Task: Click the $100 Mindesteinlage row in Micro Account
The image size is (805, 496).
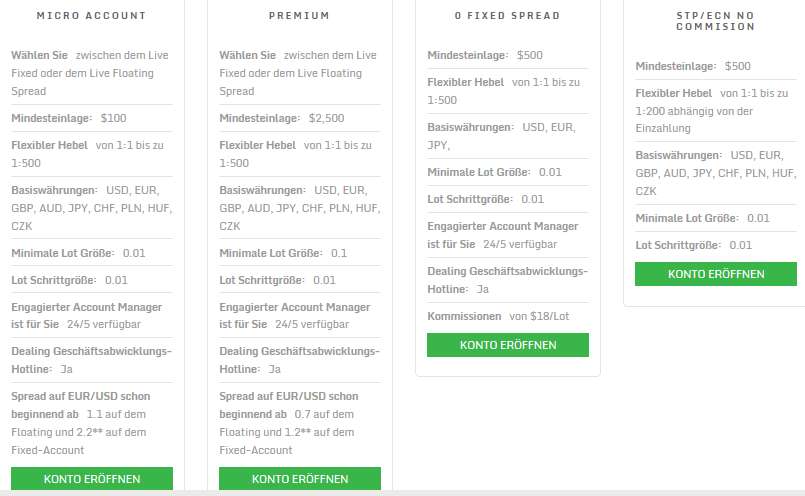Action: pos(92,118)
